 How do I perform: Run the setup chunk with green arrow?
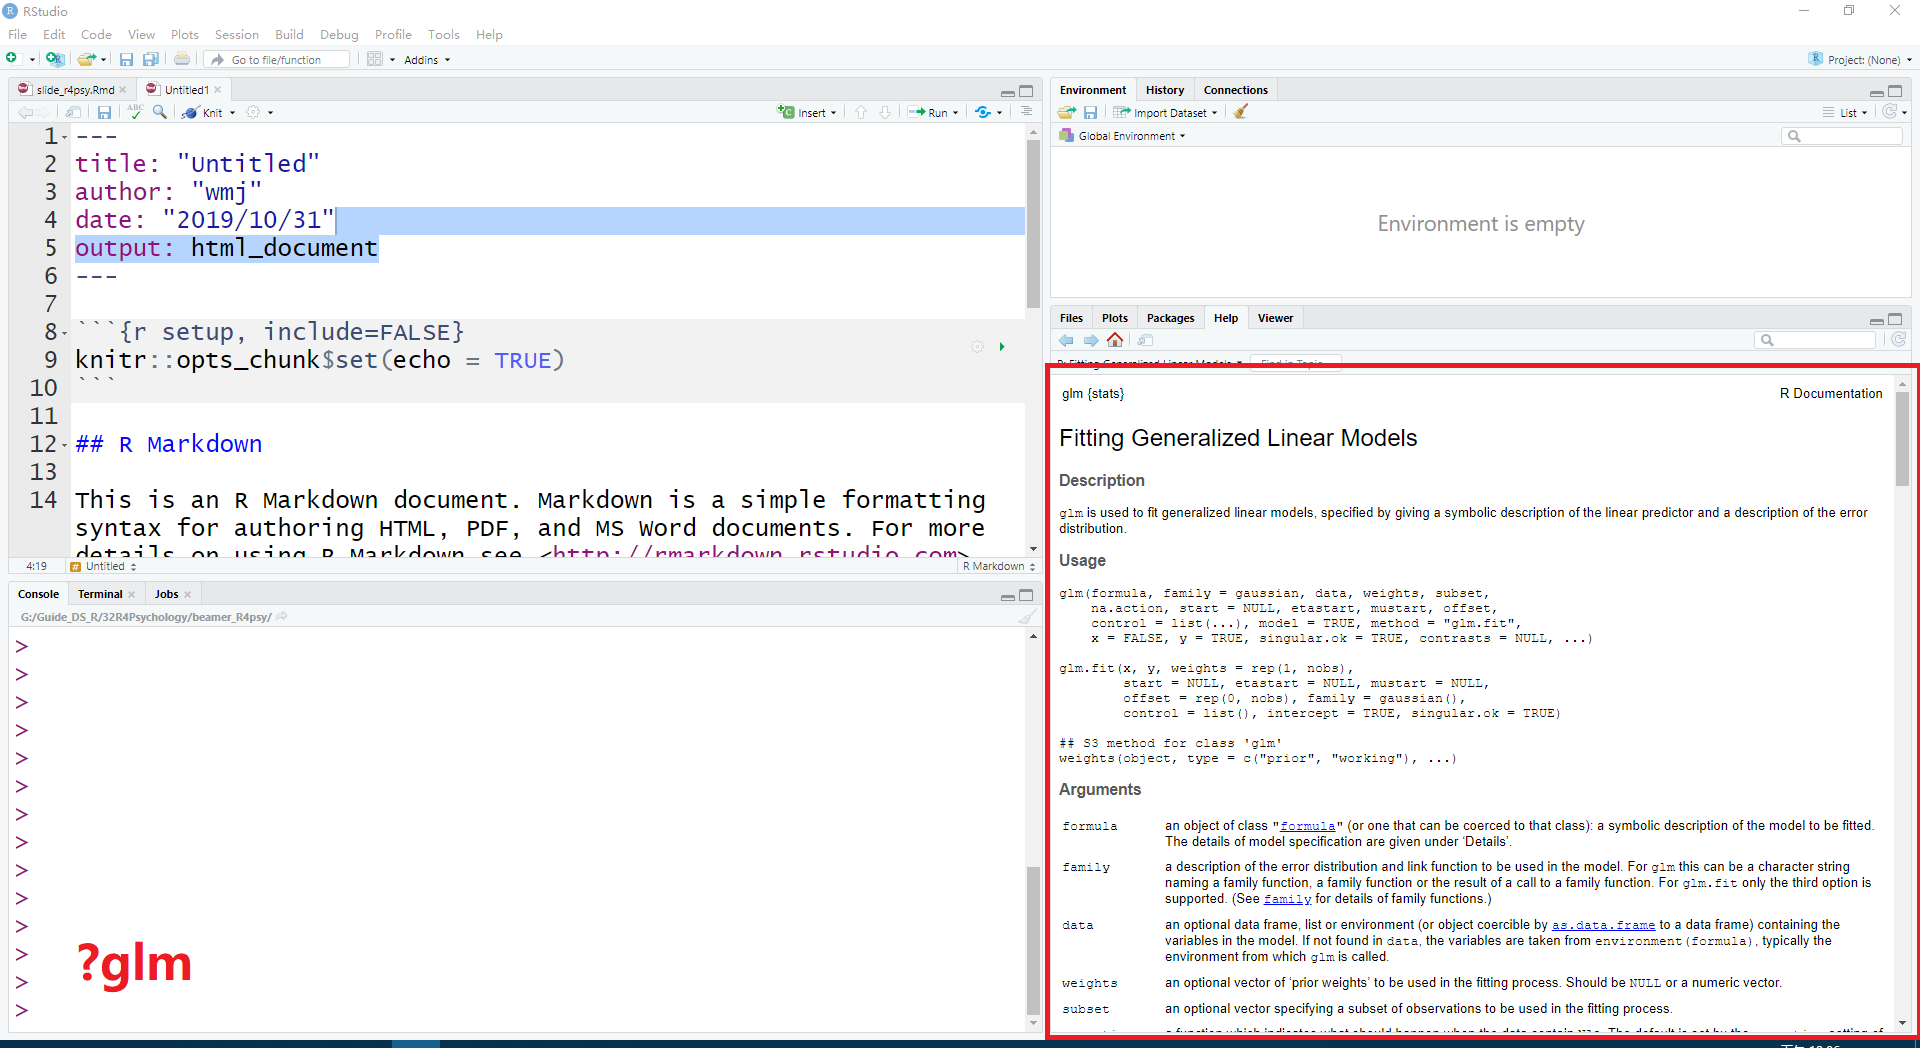click(x=1002, y=347)
